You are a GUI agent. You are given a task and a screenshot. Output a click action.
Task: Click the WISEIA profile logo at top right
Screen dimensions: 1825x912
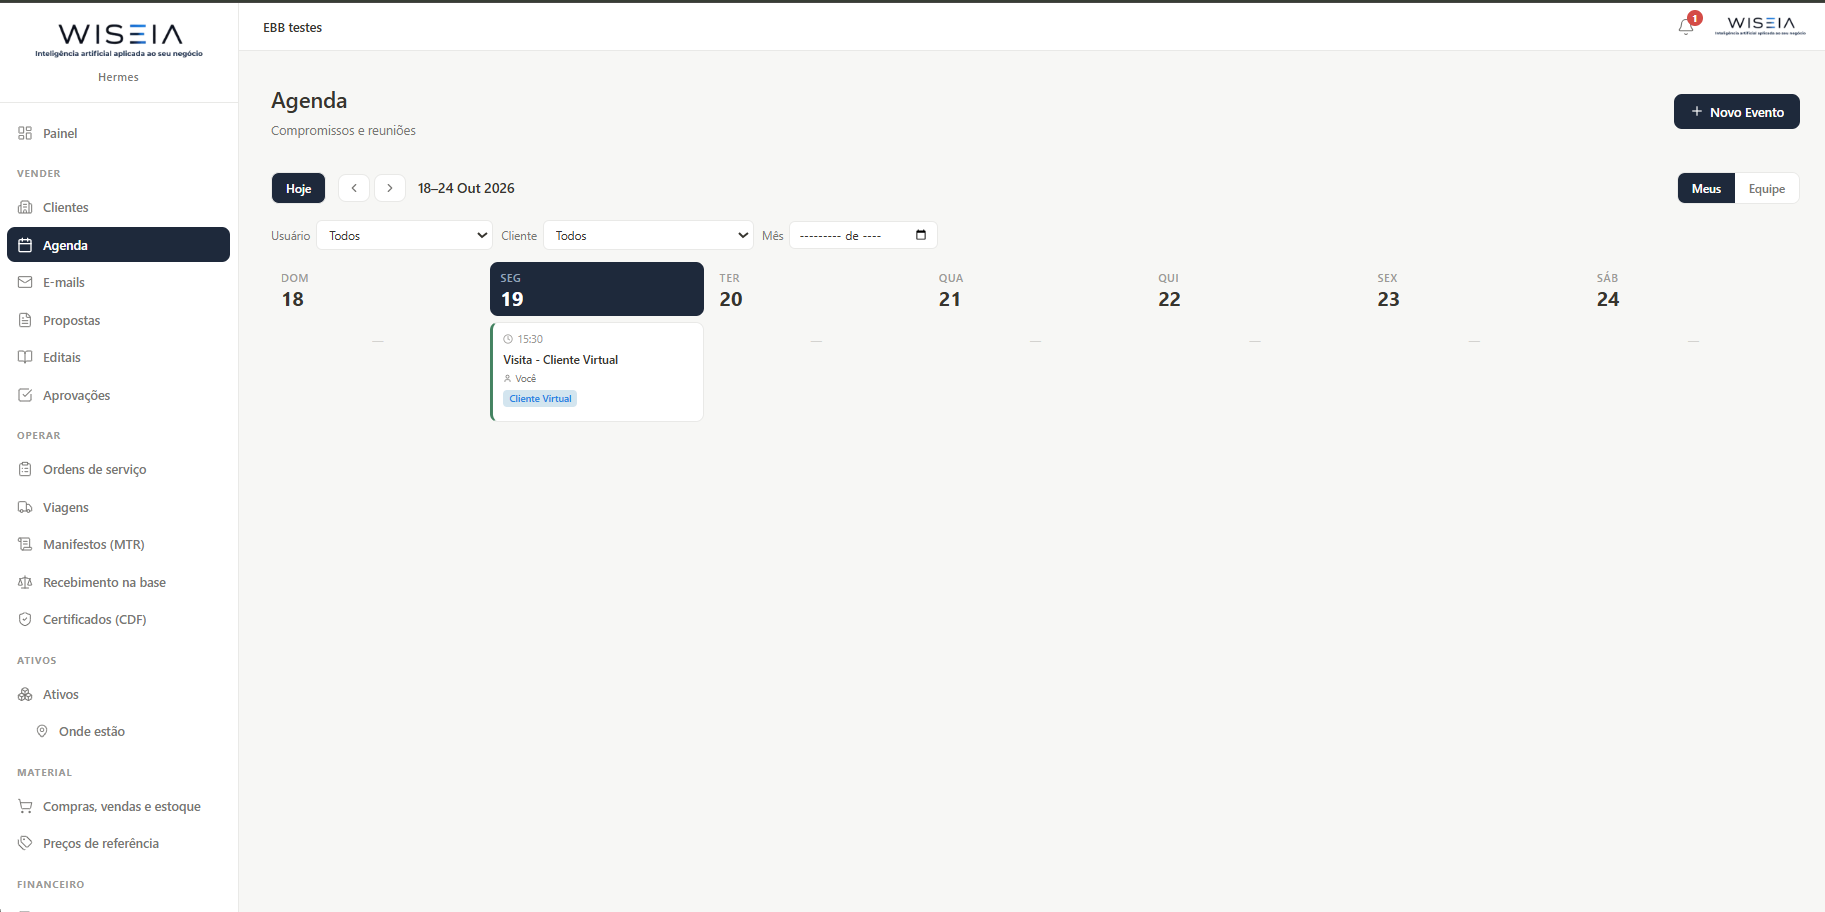1761,26
